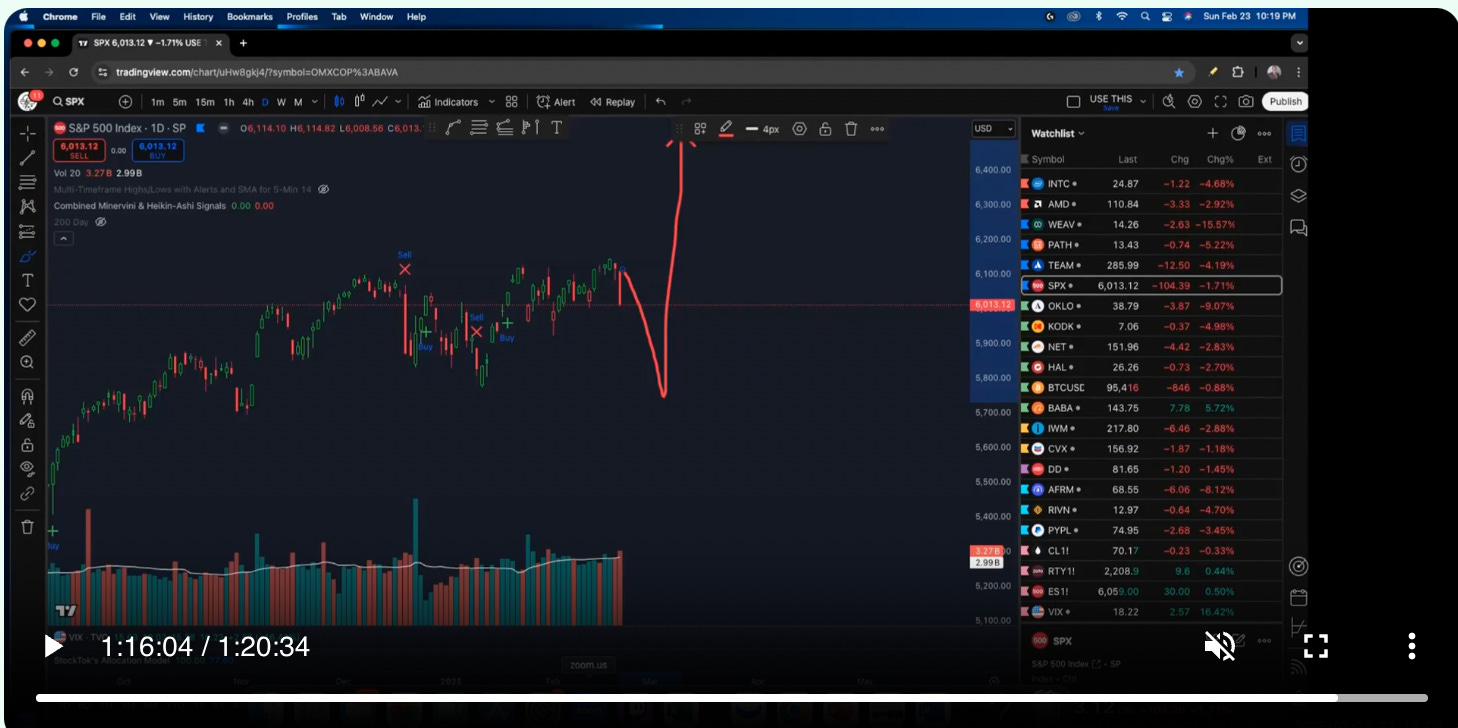Image resolution: width=1458 pixels, height=728 pixels.
Task: Toggle lock all drawings in sidebar
Action: (27, 445)
